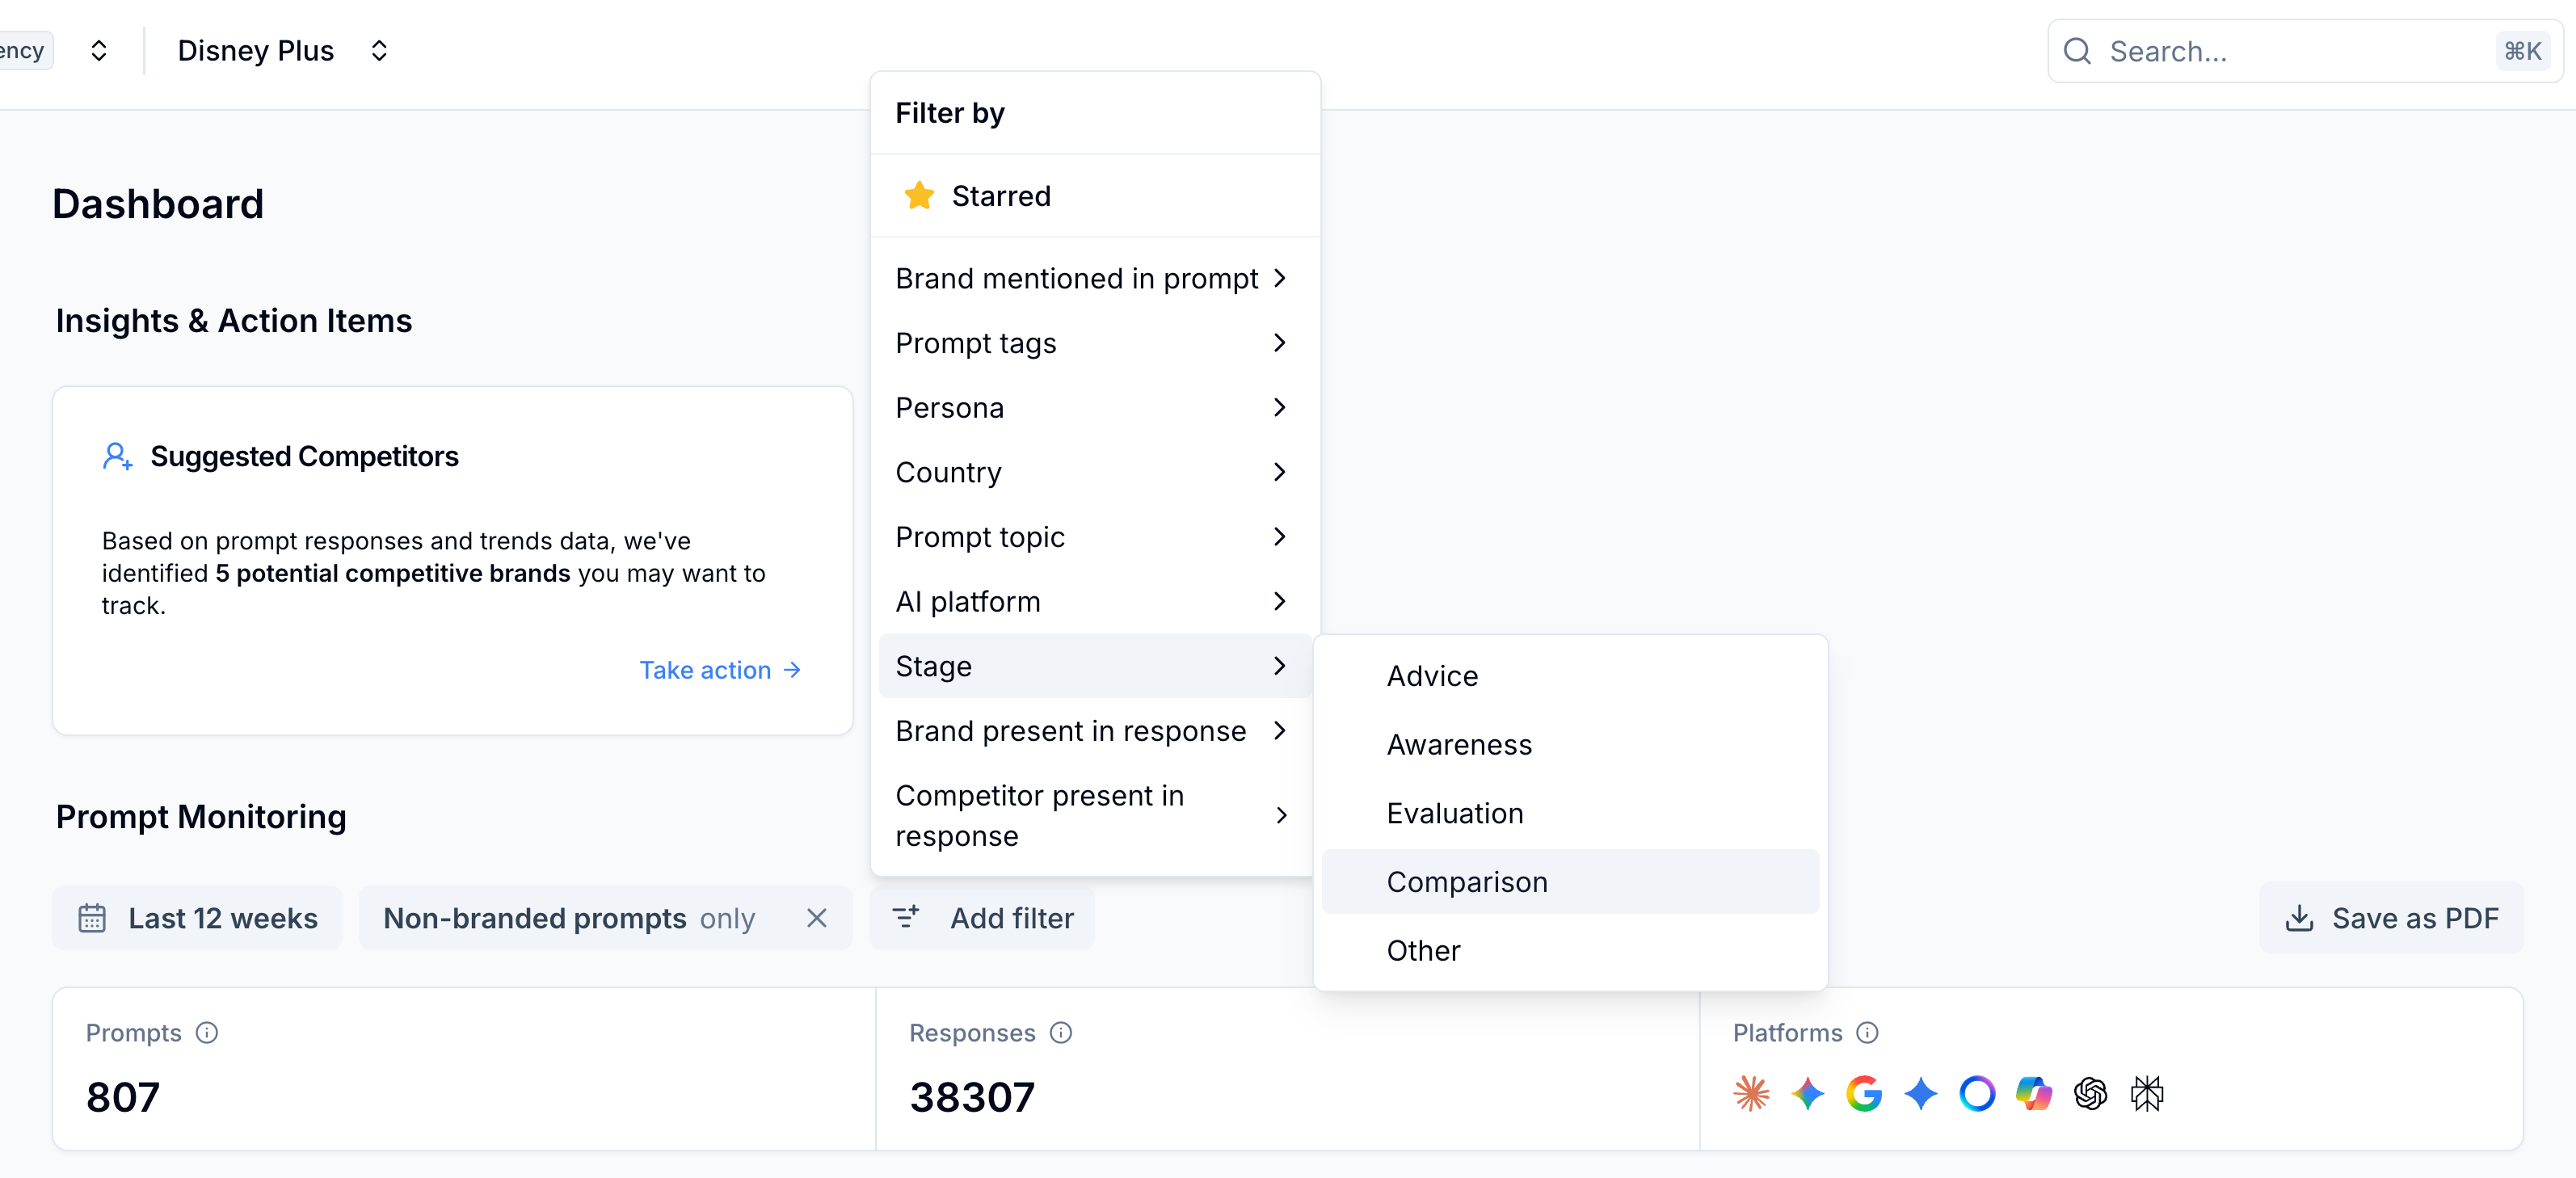This screenshot has height=1178, width=2576.
Task: Select the Comparison stage option
Action: 1570,882
